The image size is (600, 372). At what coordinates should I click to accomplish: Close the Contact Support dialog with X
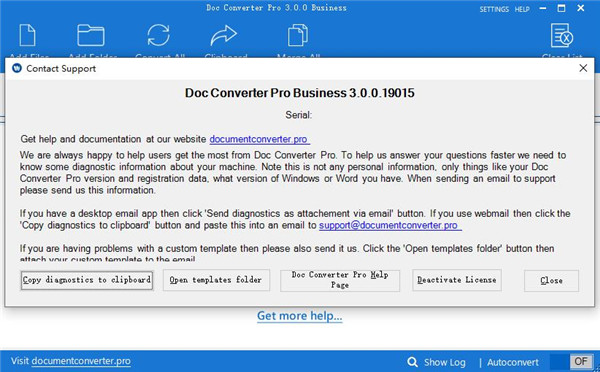click(x=583, y=68)
